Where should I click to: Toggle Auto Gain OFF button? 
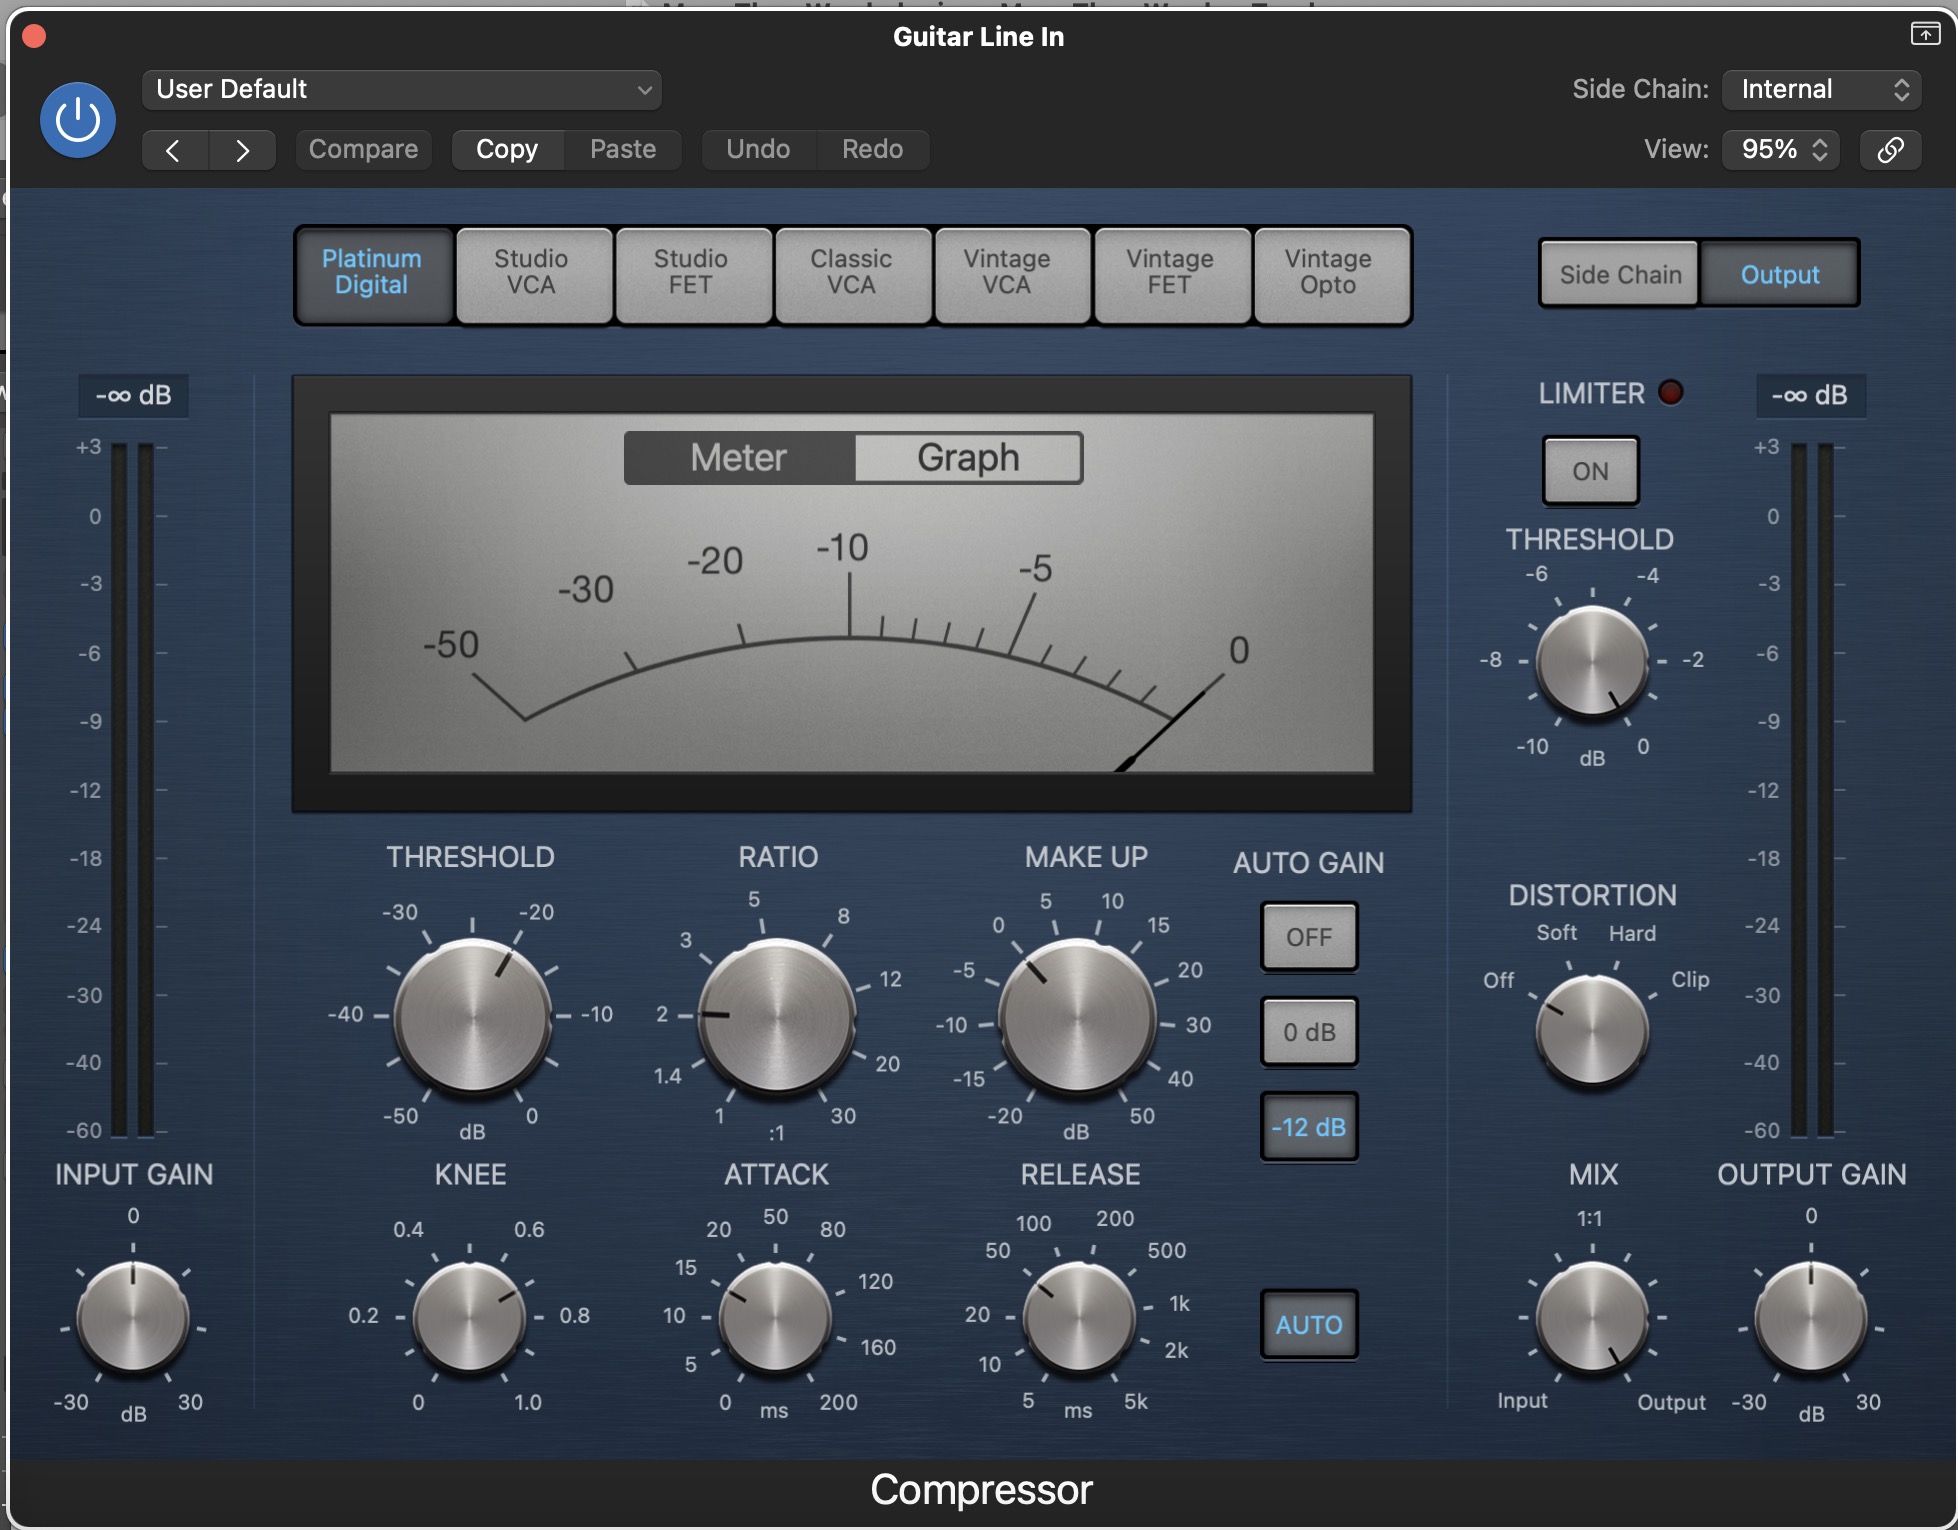pyautogui.click(x=1309, y=938)
